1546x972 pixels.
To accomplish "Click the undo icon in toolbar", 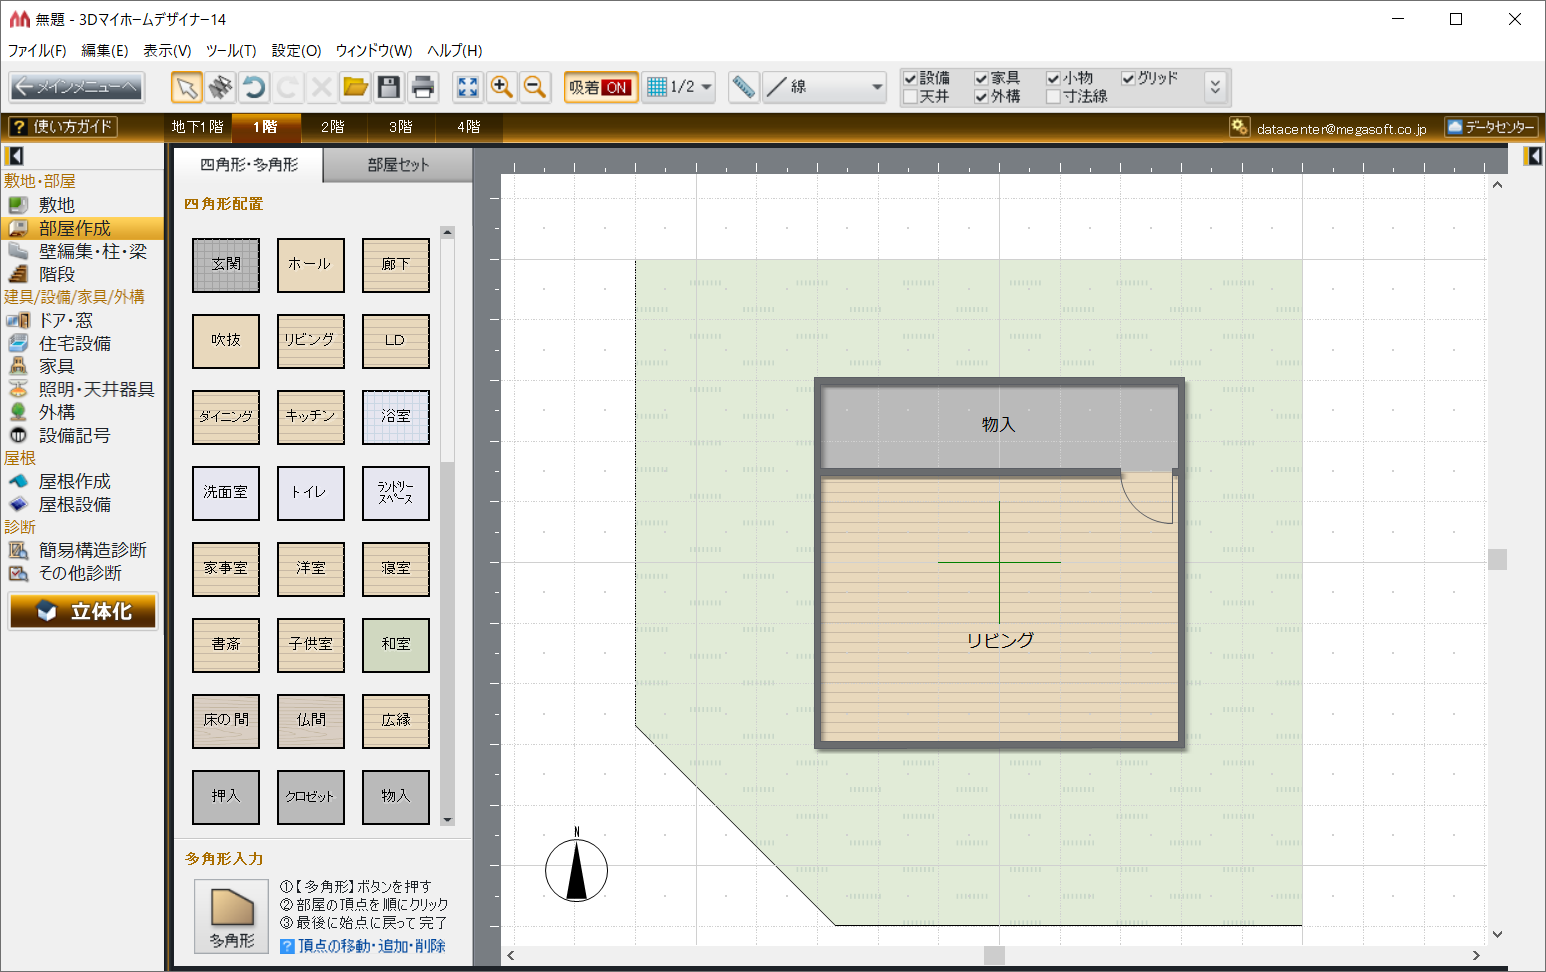I will [x=254, y=88].
